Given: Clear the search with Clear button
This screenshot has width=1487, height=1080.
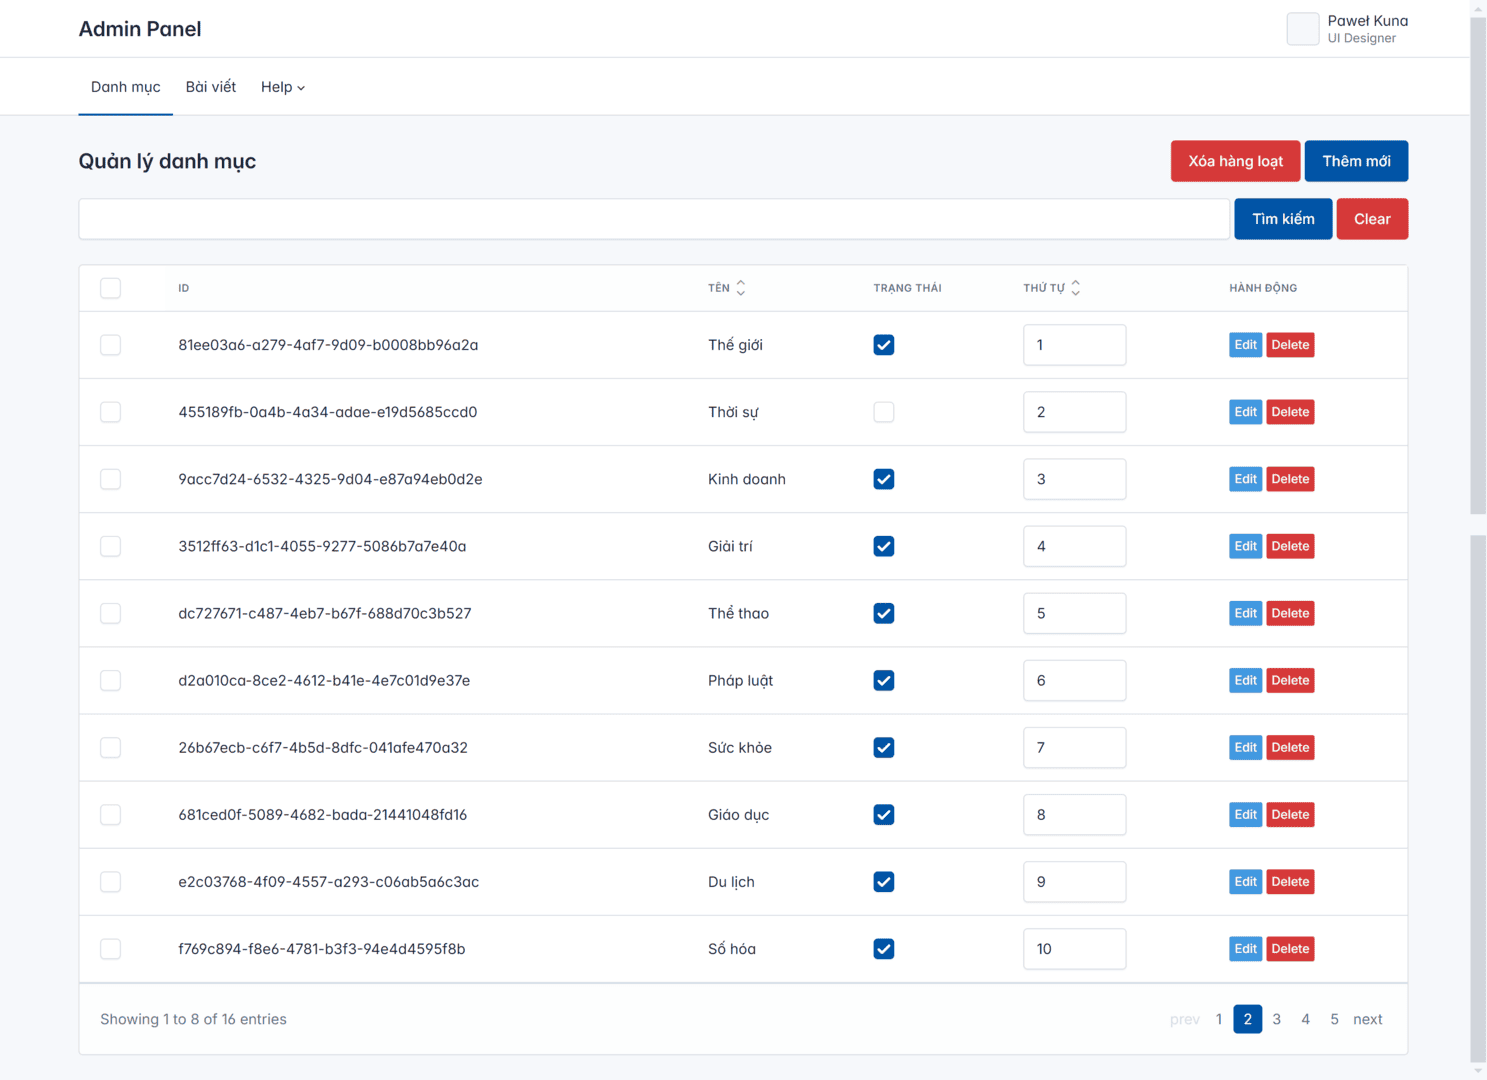Looking at the screenshot, I should [x=1371, y=219].
